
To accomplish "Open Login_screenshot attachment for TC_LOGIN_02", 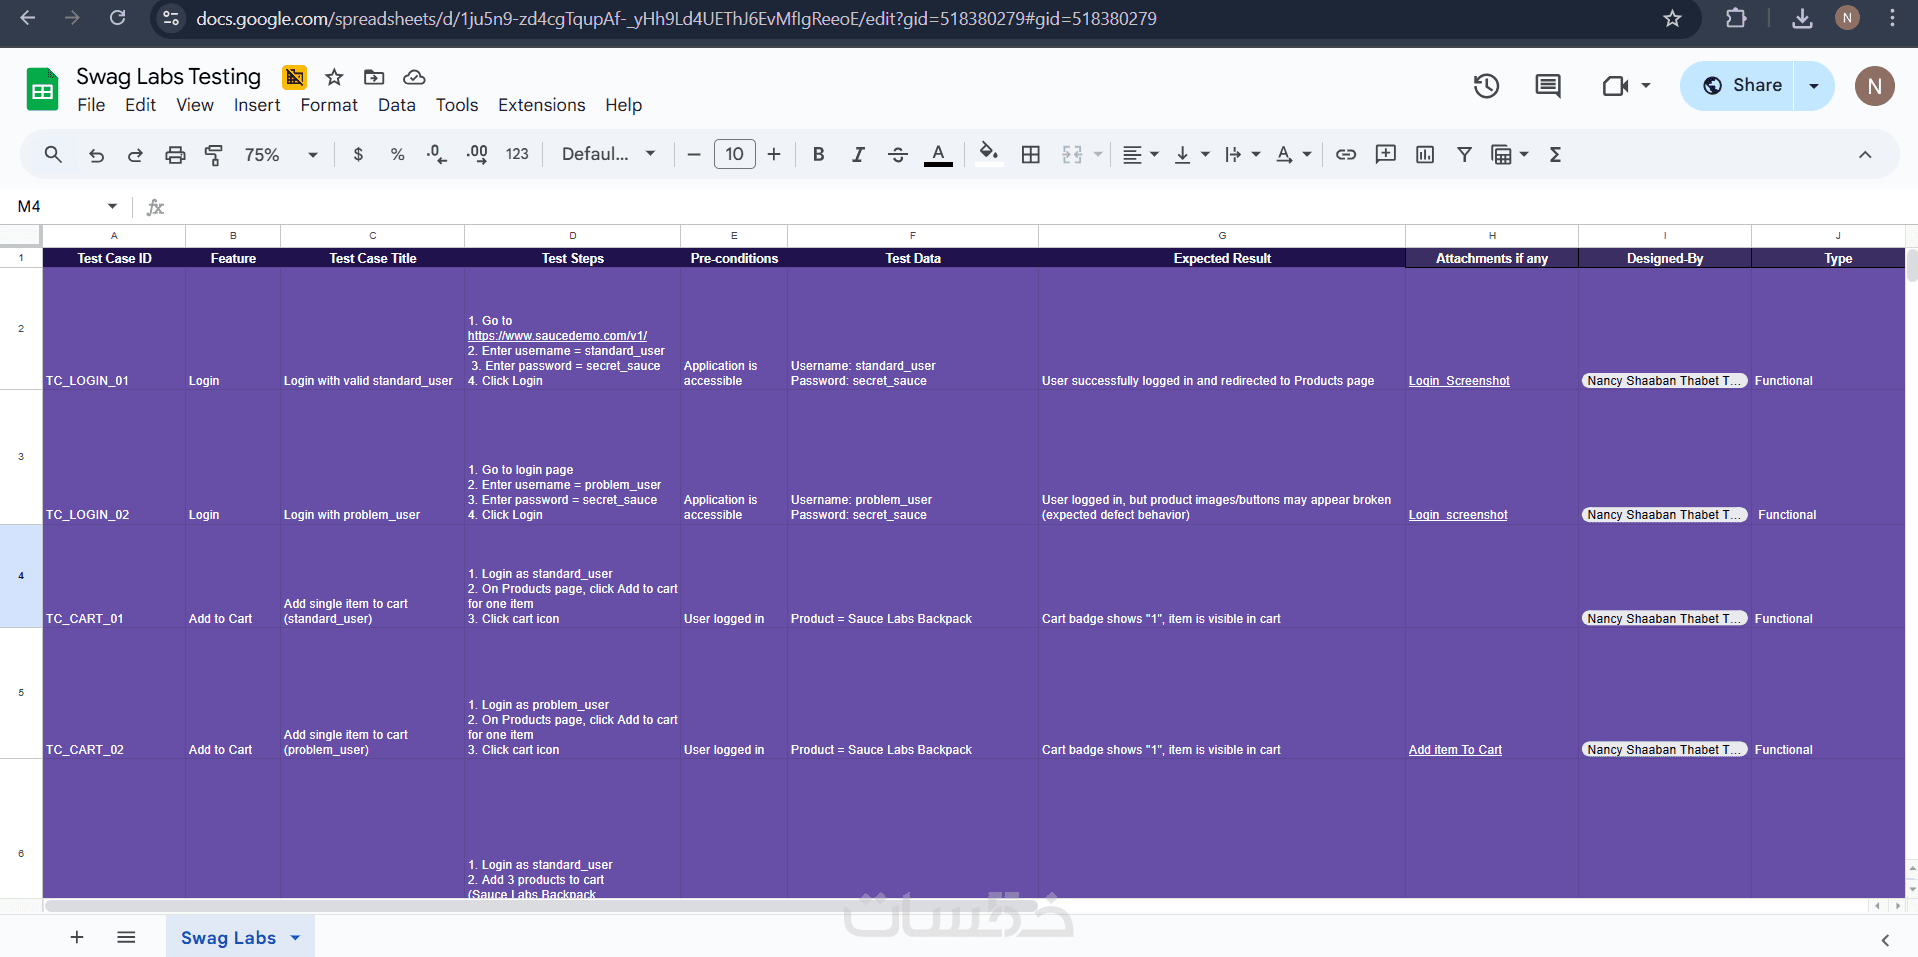I will point(1458,515).
